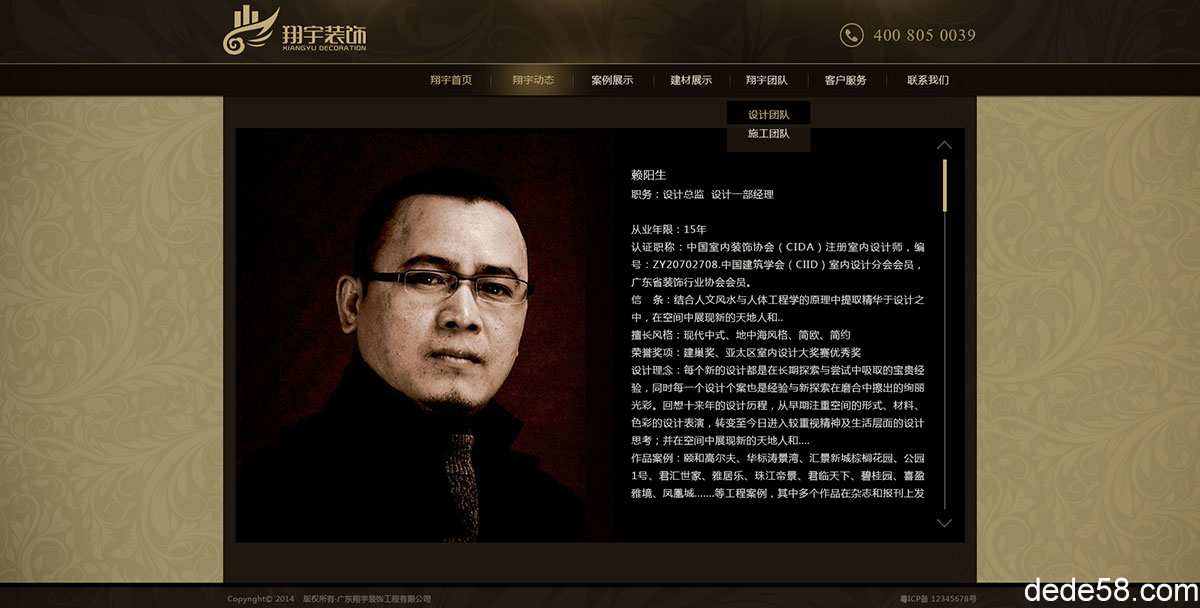Click the up arrow above profile scrollbar
The height and width of the screenshot is (608, 1200).
point(944,145)
